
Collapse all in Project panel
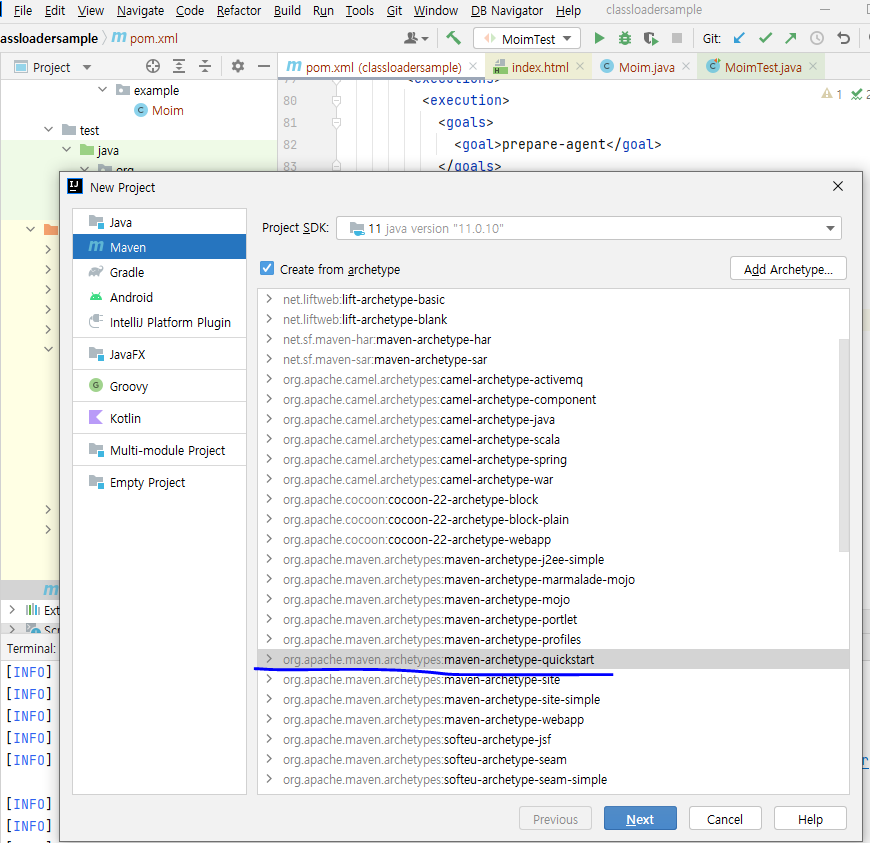[x=205, y=67]
